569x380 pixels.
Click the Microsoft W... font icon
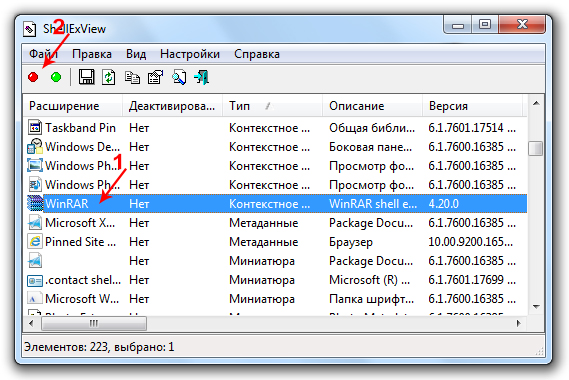pyautogui.click(x=34, y=299)
